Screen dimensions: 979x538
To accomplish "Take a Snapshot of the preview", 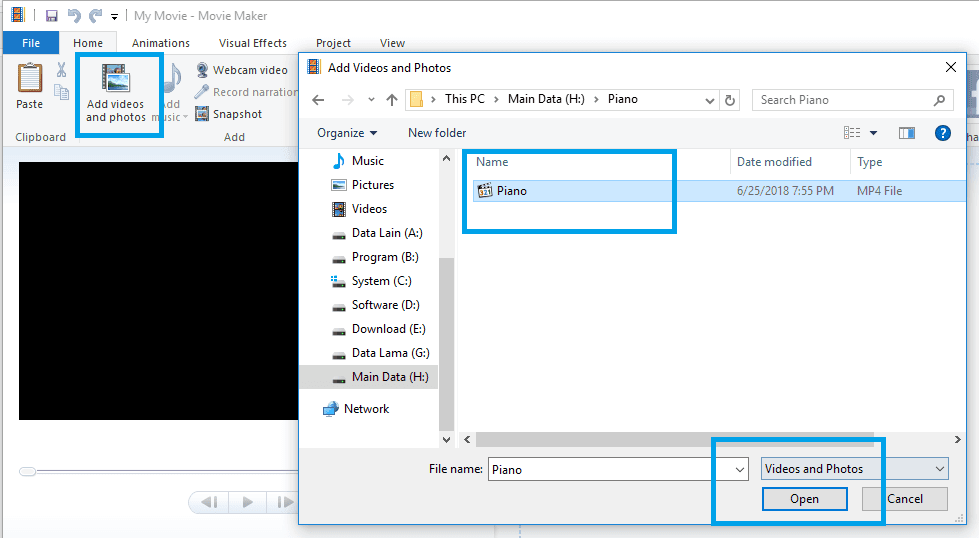I will pos(229,114).
